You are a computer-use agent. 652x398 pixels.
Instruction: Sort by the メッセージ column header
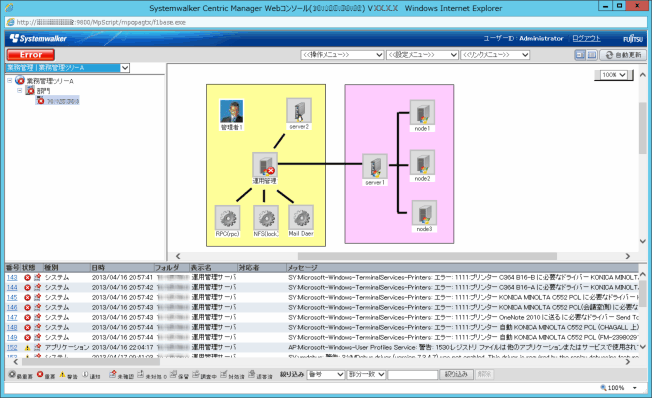462,267
